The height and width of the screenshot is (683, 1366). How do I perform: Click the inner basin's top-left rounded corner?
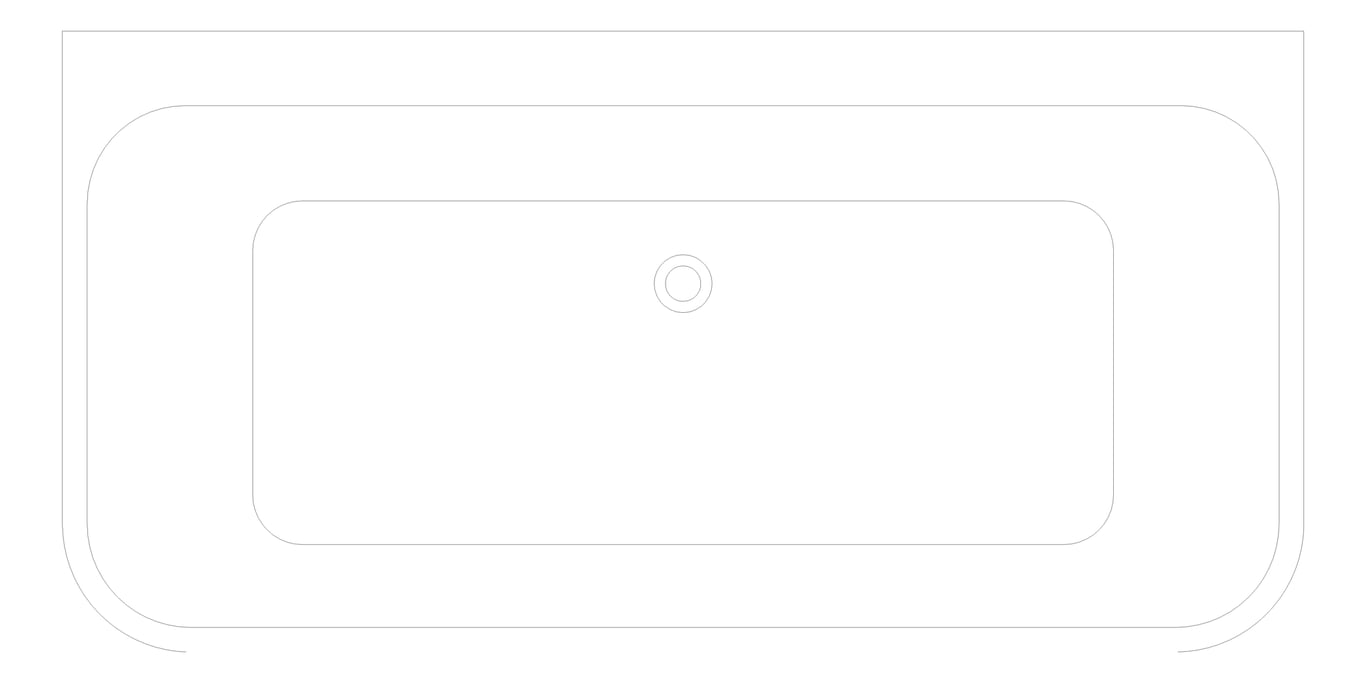point(267,215)
